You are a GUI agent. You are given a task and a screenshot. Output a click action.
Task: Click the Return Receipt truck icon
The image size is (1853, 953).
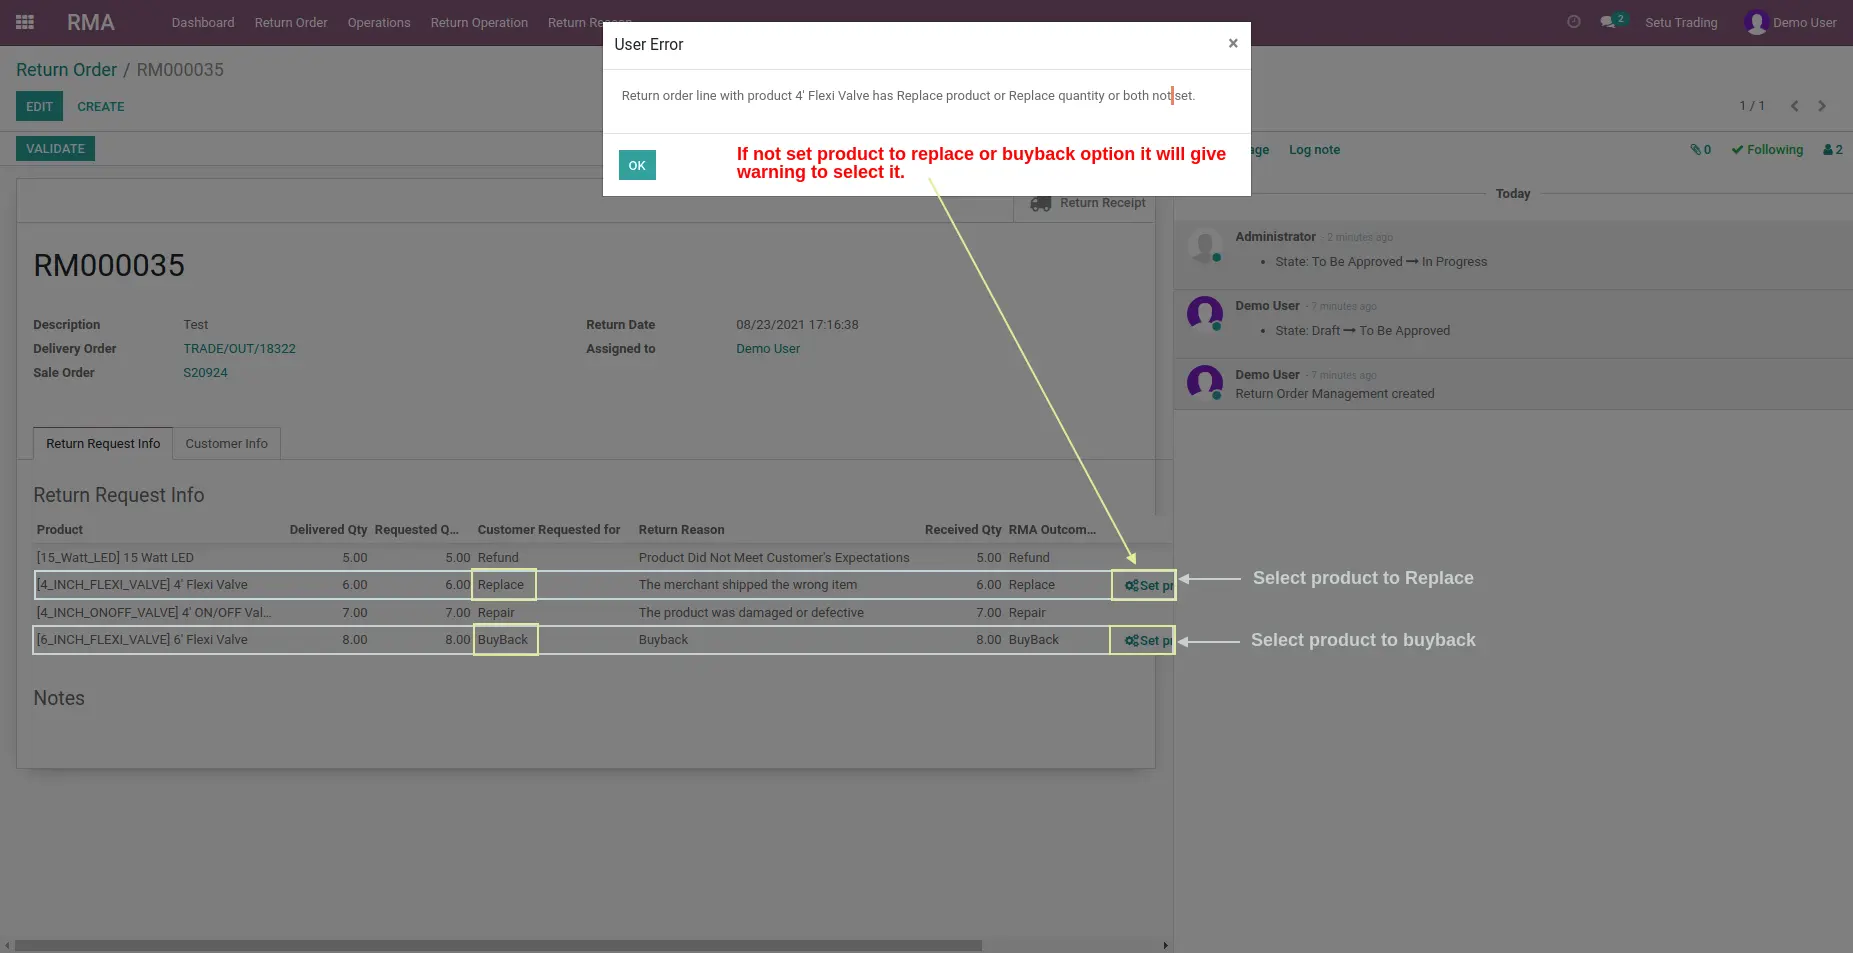[1040, 203]
